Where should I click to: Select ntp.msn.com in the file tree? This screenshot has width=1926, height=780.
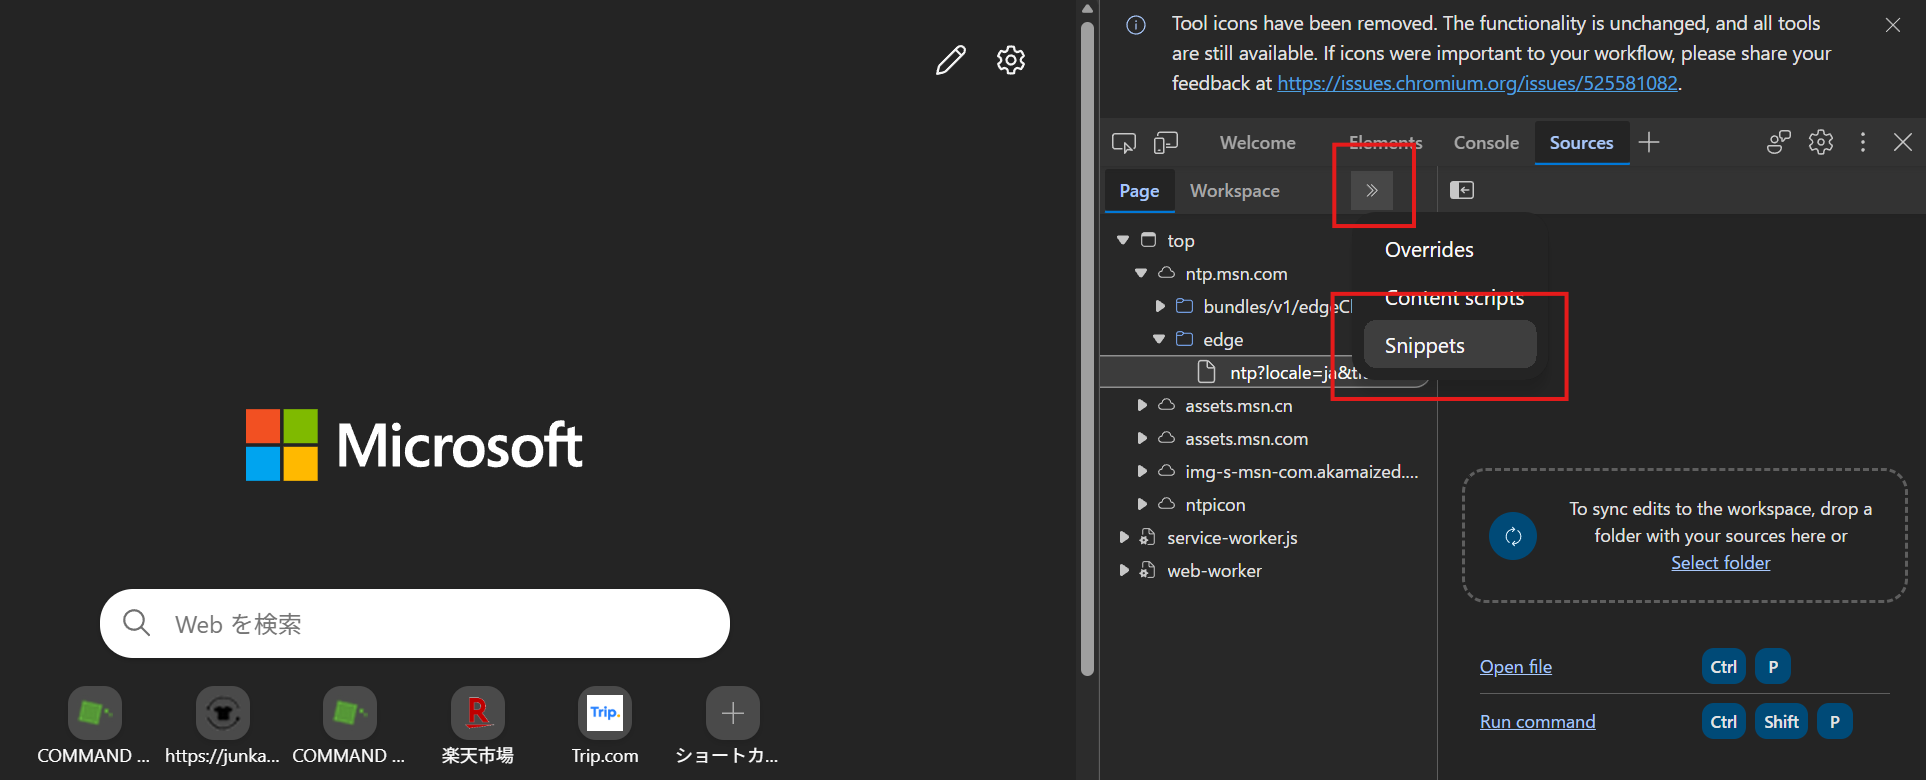(1236, 274)
